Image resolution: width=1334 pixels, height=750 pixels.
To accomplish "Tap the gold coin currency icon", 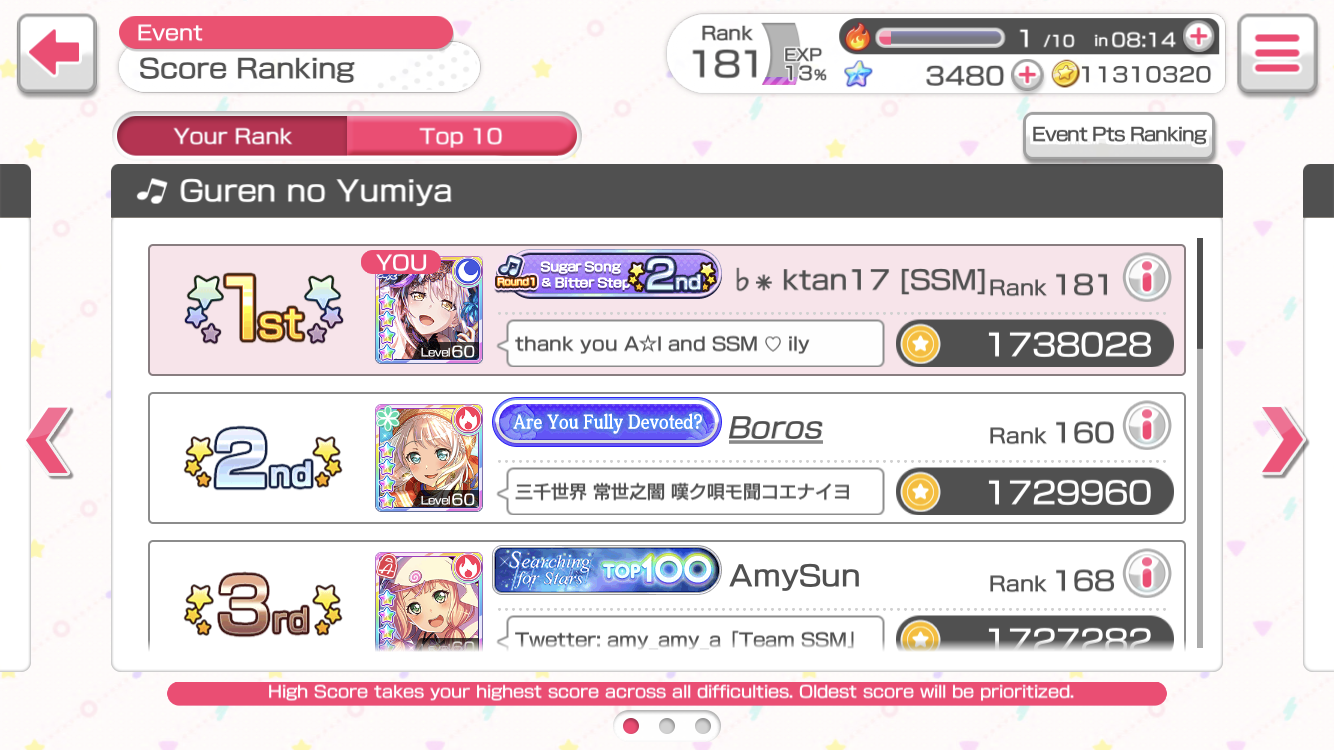I will [x=1065, y=75].
